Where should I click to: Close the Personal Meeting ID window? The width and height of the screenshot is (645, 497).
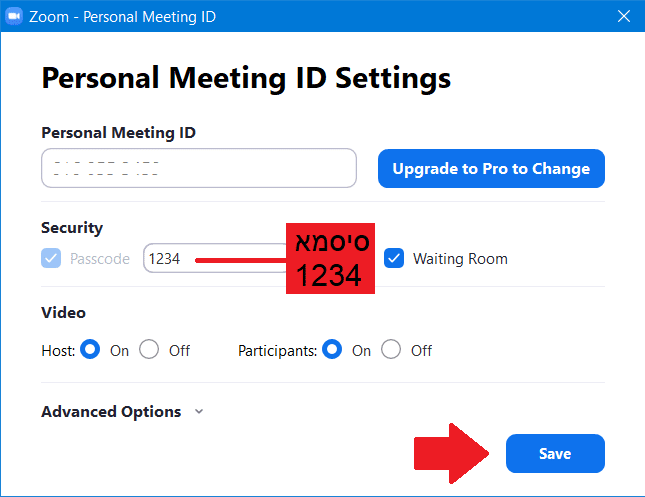(623, 17)
